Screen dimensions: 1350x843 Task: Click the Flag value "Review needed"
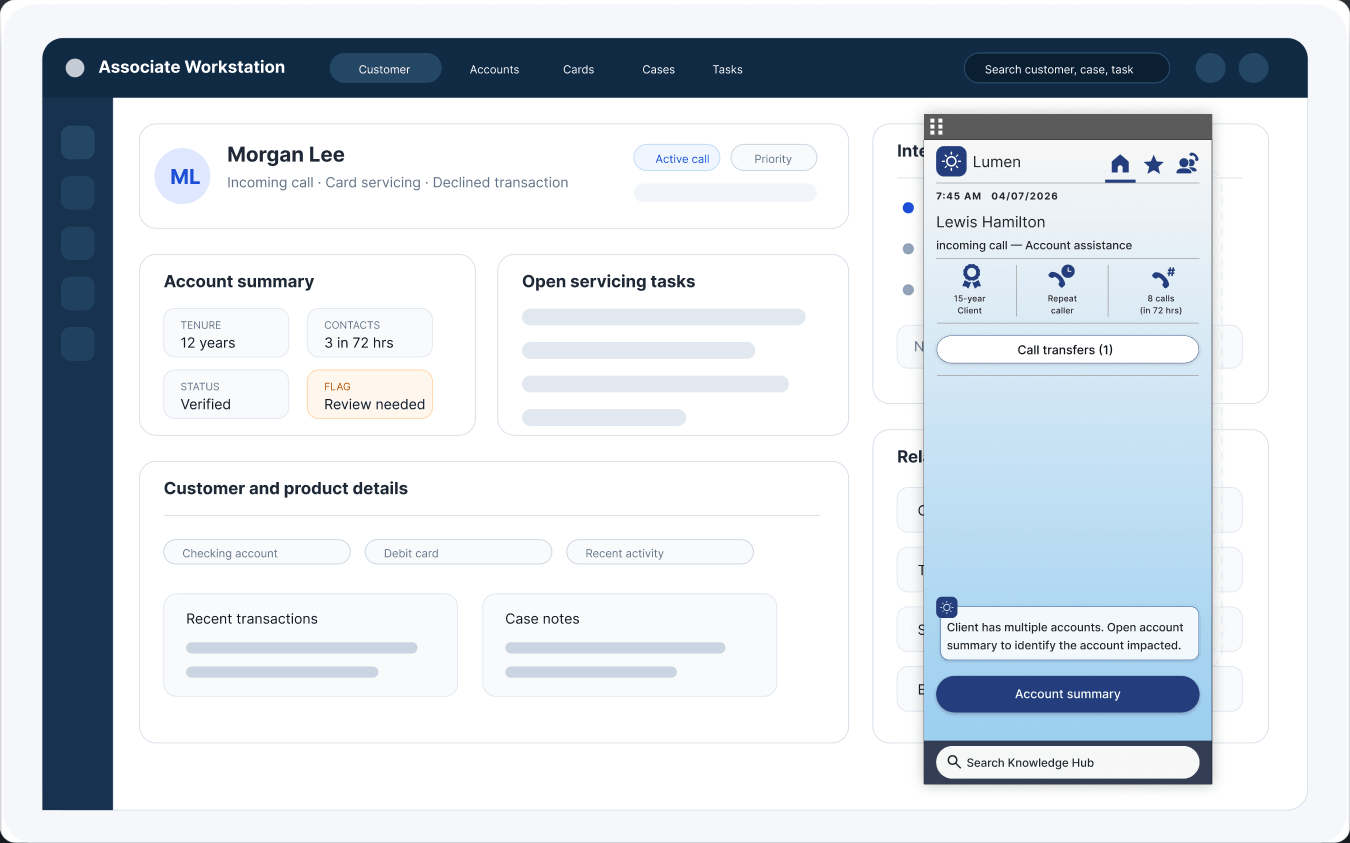pyautogui.click(x=375, y=405)
